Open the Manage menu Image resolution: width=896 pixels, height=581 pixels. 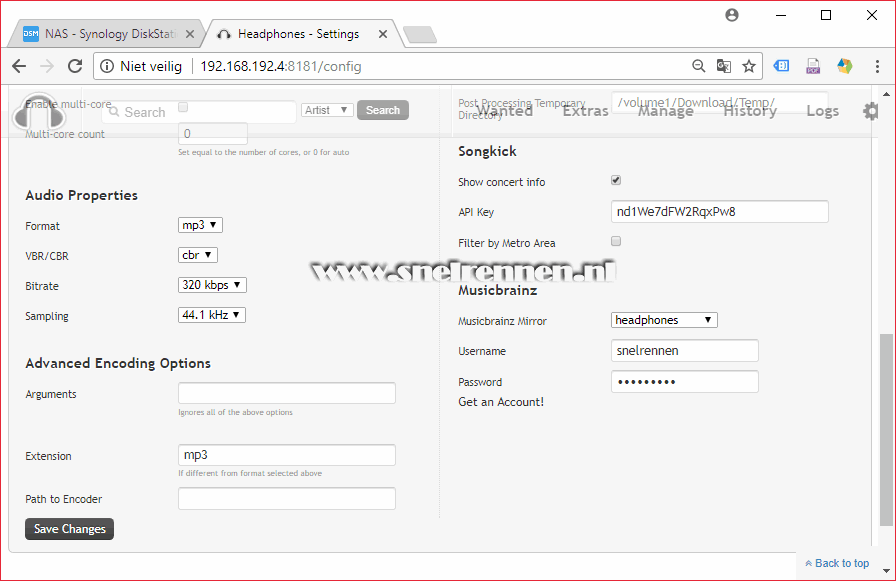point(666,111)
